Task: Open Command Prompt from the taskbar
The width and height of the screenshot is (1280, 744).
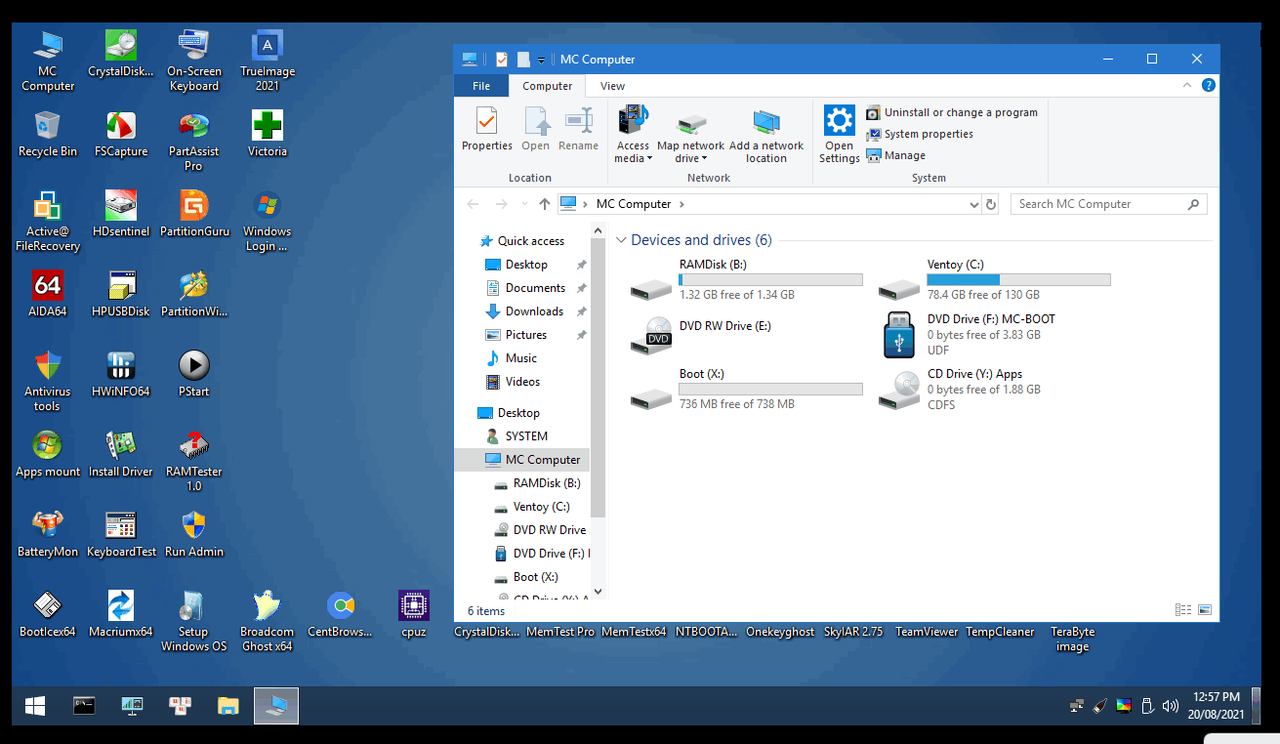Action: [x=84, y=706]
